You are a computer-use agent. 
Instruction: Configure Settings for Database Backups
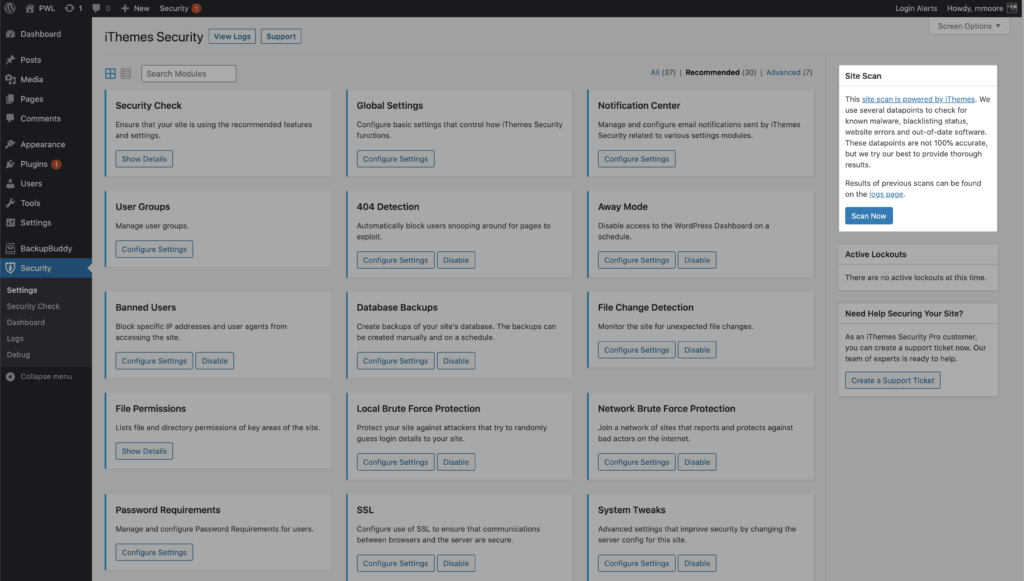click(x=396, y=360)
